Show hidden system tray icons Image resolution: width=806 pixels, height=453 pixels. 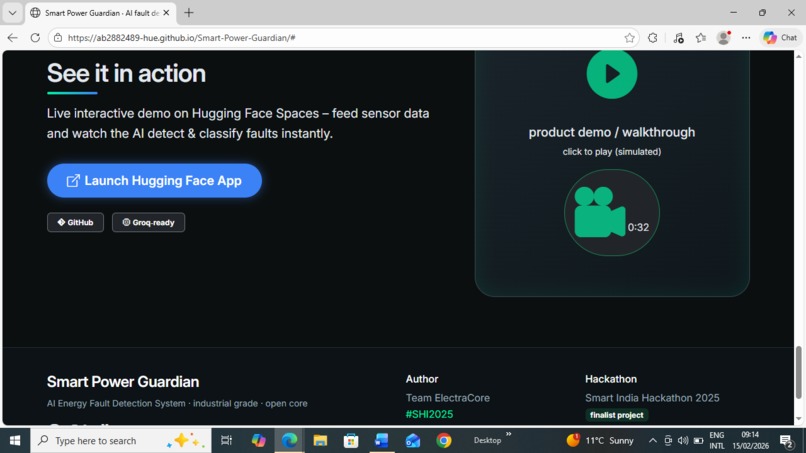[x=652, y=440]
